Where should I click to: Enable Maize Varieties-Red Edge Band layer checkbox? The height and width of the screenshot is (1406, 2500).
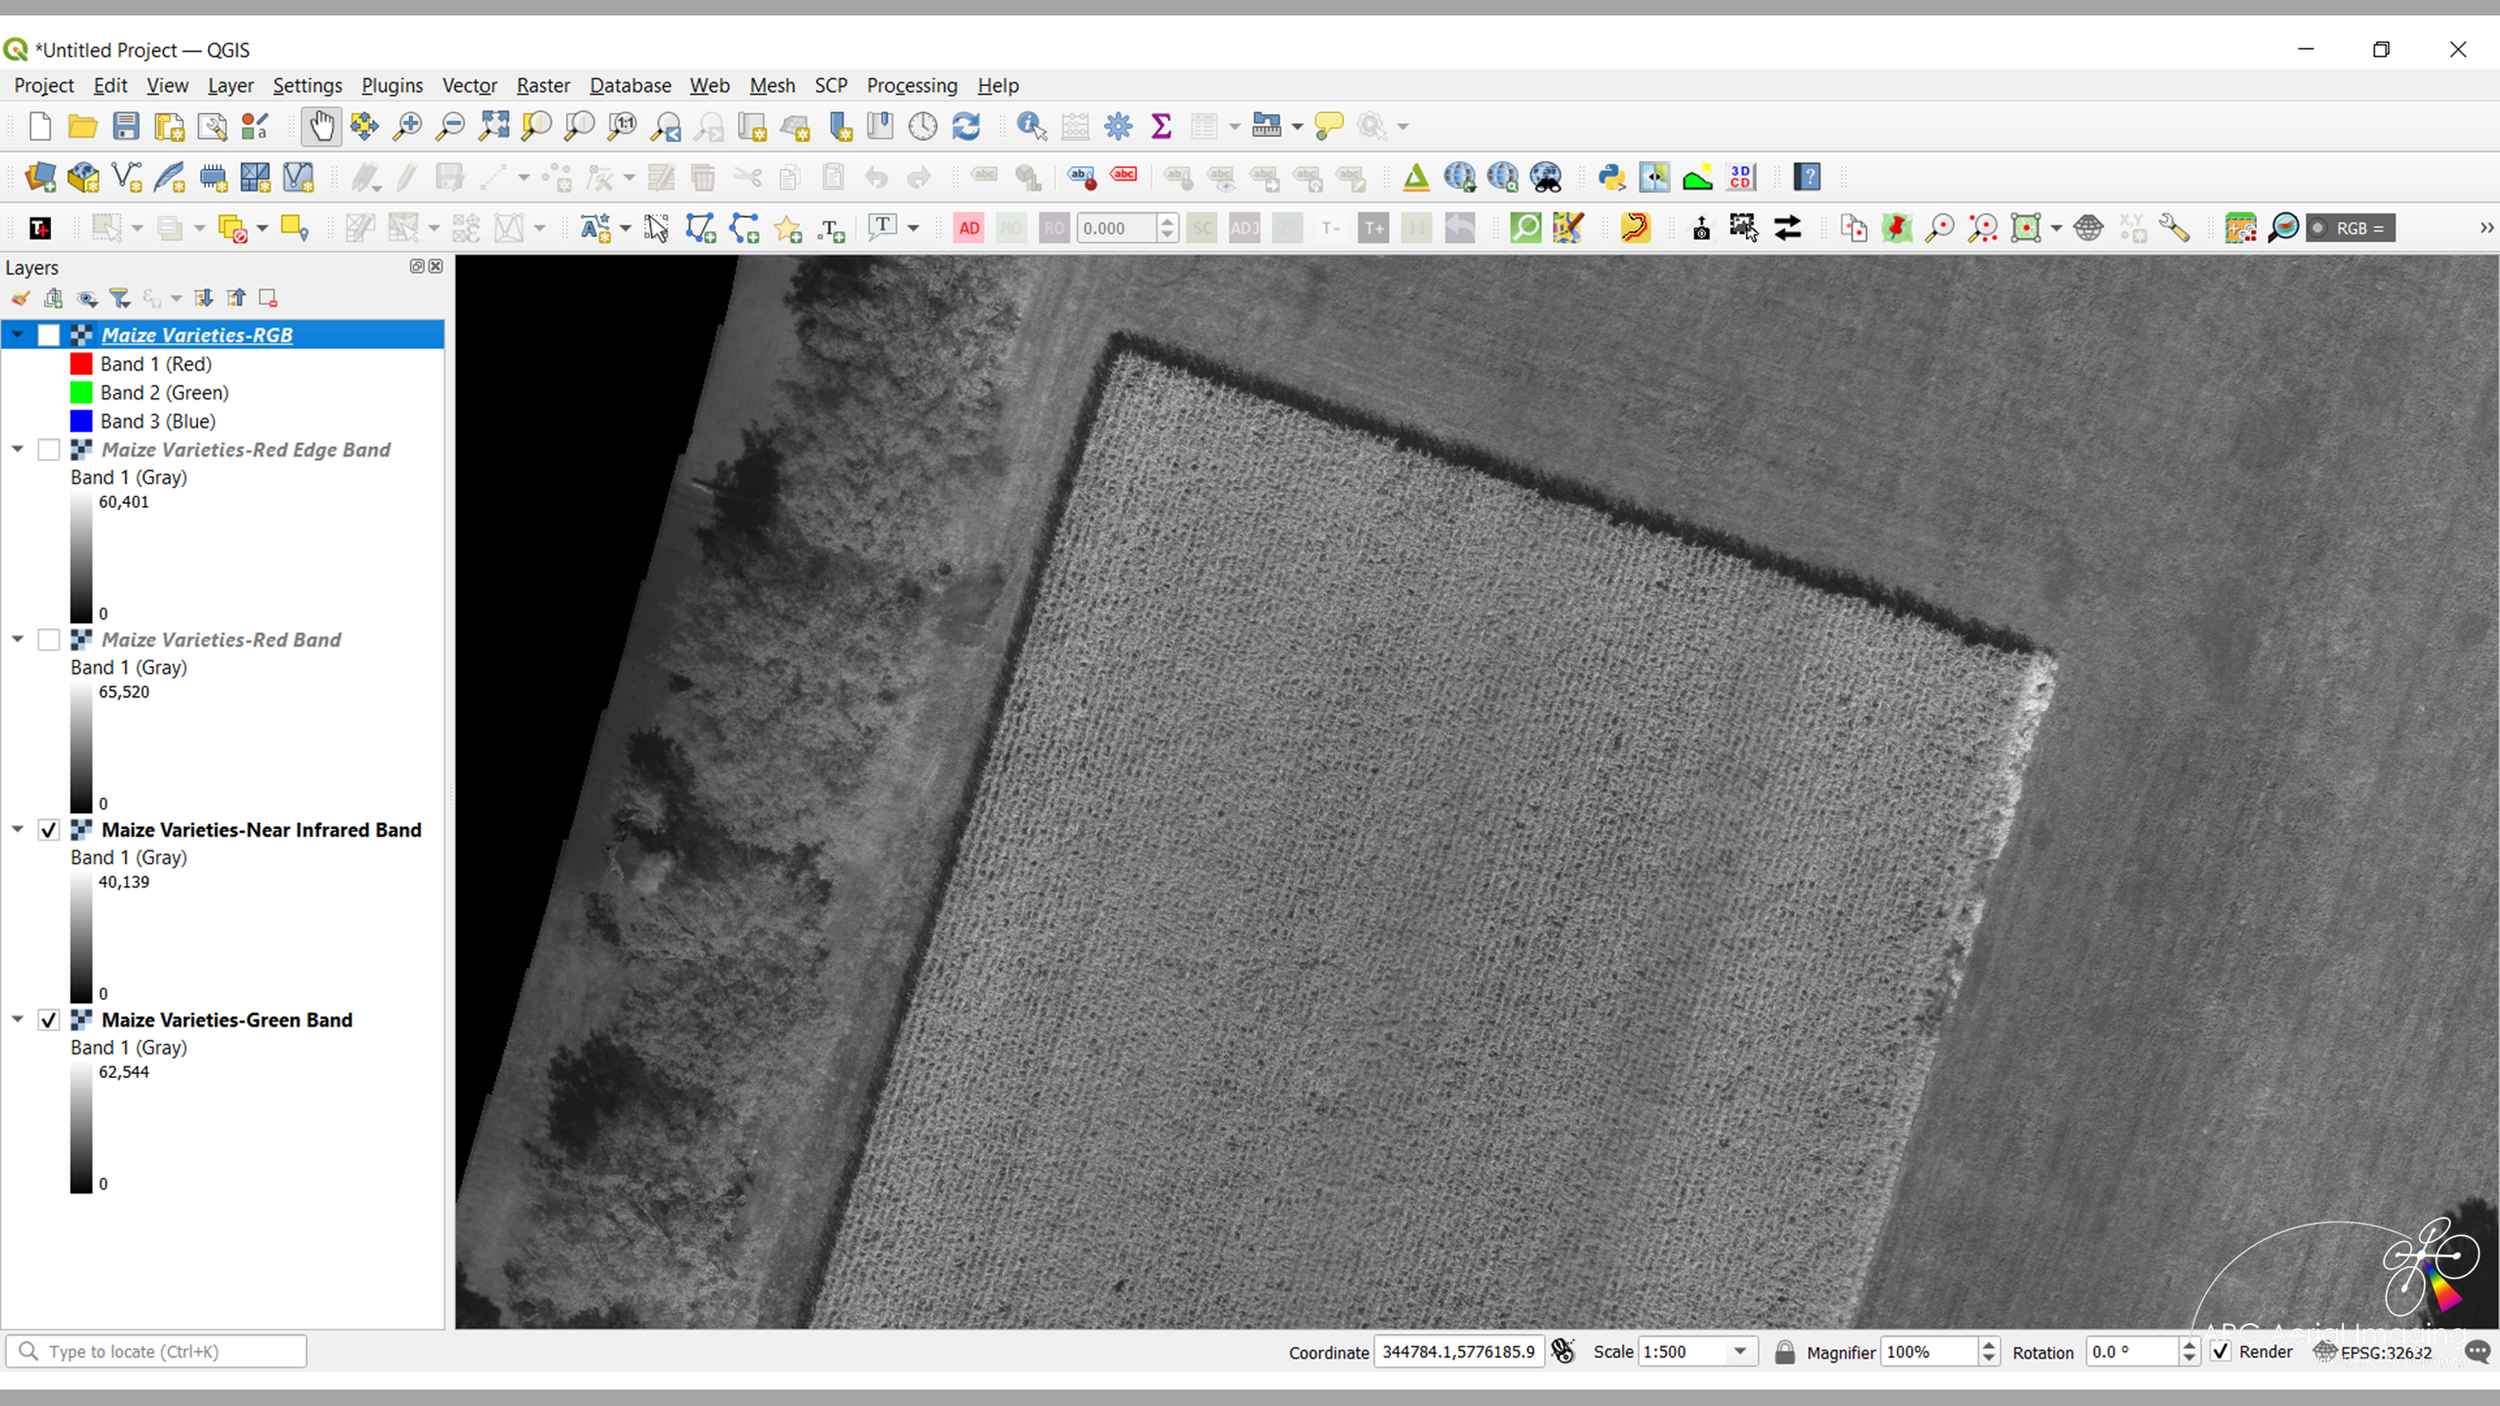point(48,450)
